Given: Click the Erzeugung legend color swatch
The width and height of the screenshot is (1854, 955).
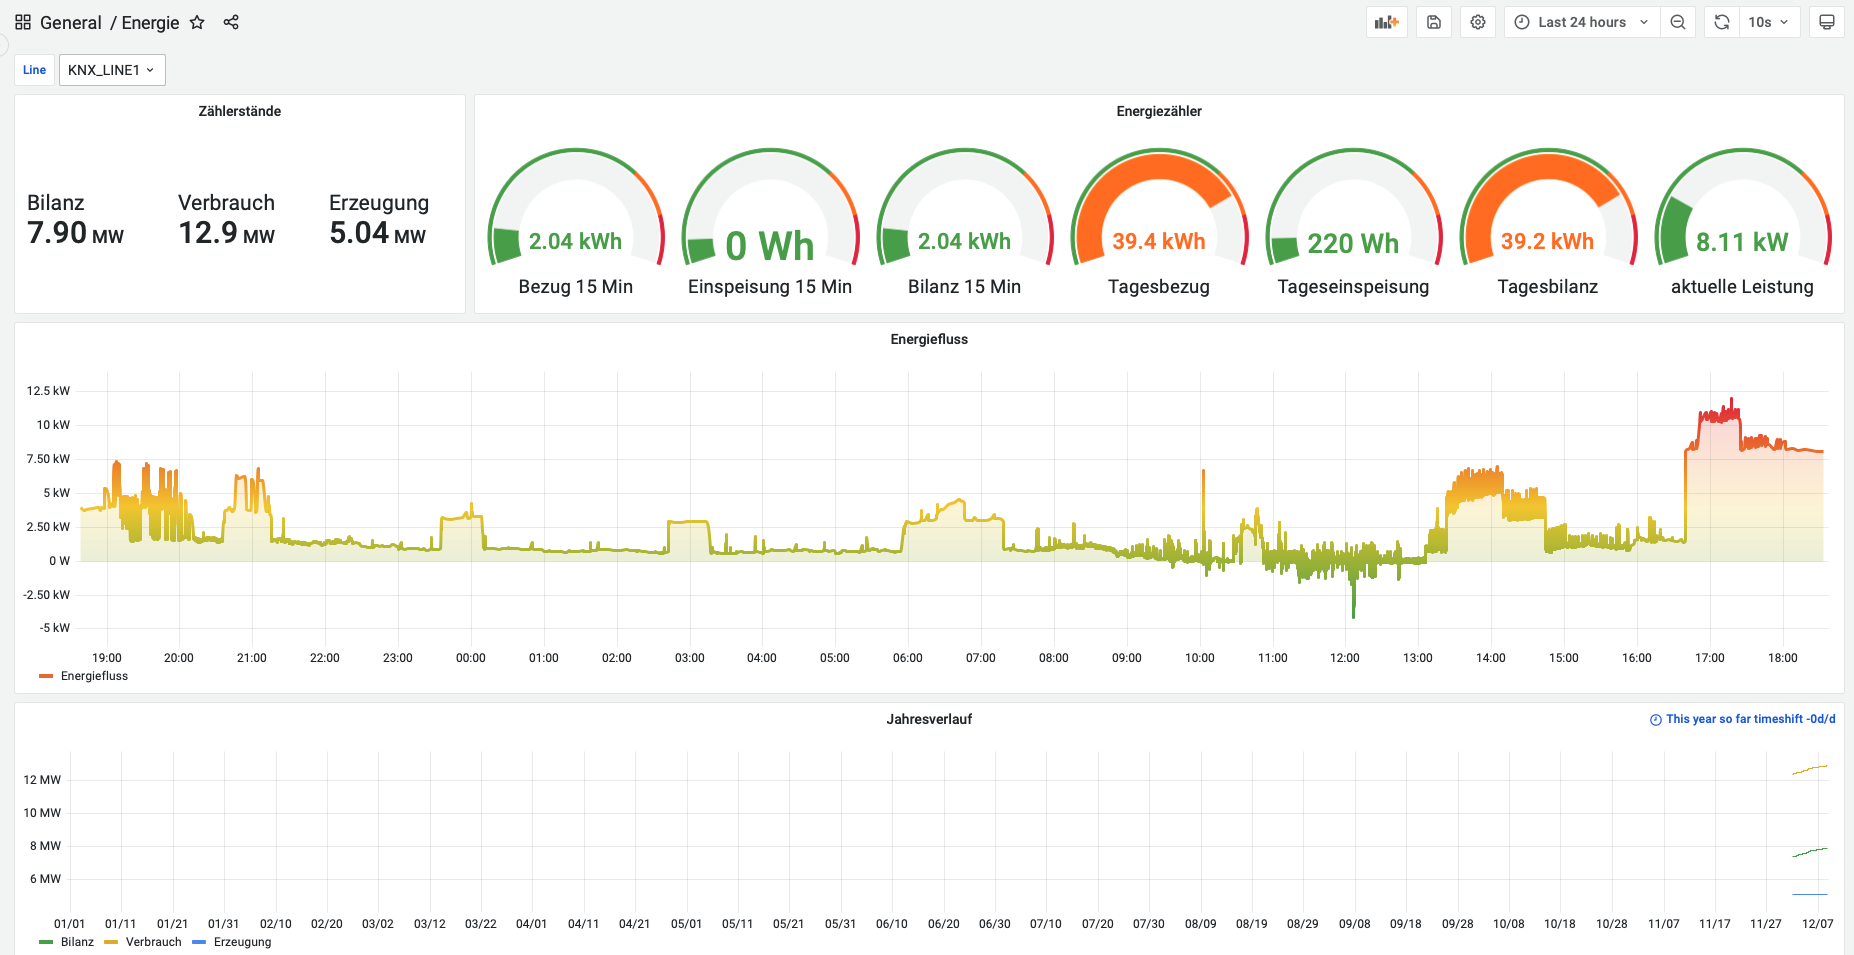Looking at the screenshot, I should tap(199, 942).
